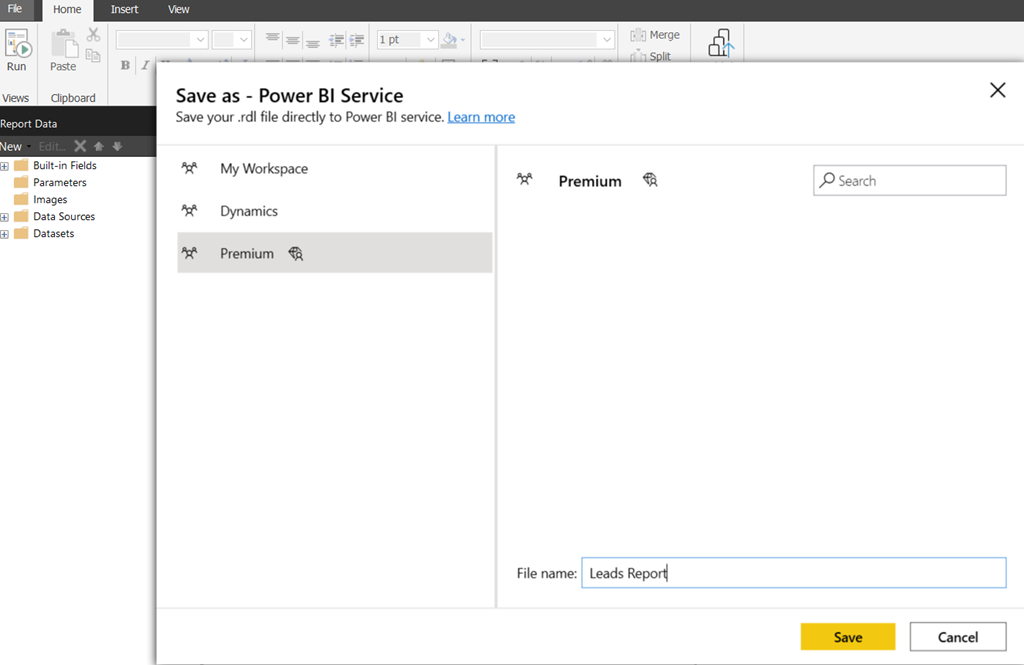Decrease paragraph indent
The image size is (1024, 665).
click(x=336, y=41)
